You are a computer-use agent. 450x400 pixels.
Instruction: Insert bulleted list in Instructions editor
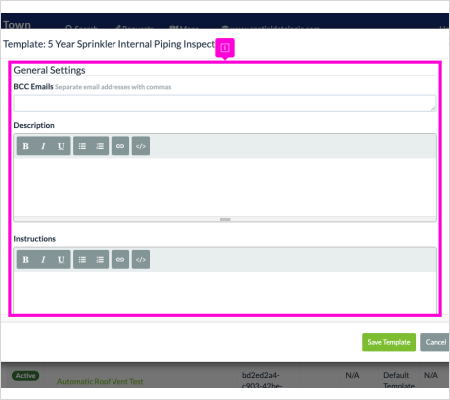(x=82, y=259)
